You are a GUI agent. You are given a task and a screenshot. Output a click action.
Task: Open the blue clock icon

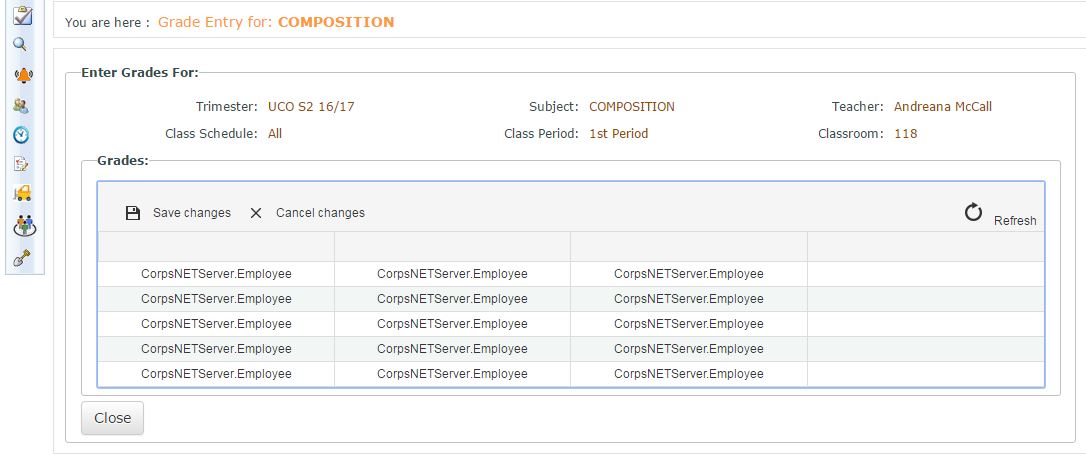pyautogui.click(x=21, y=135)
